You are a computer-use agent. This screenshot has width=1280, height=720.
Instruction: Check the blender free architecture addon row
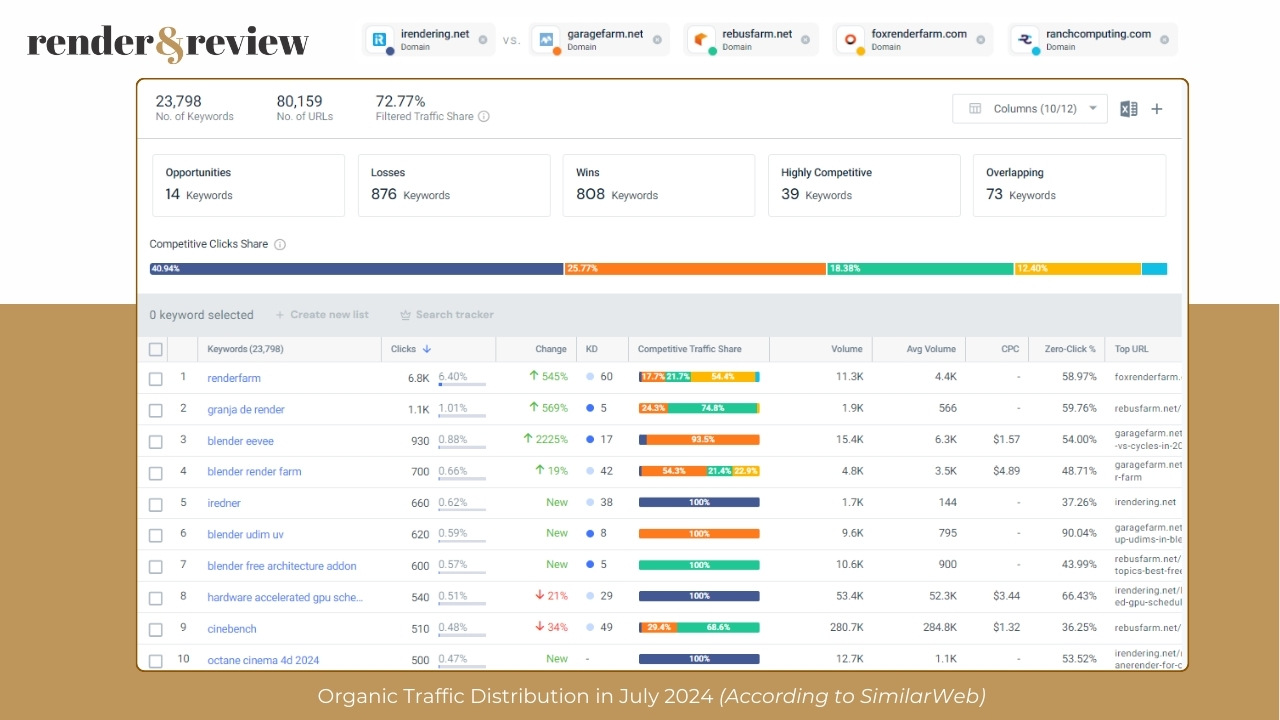click(x=155, y=566)
